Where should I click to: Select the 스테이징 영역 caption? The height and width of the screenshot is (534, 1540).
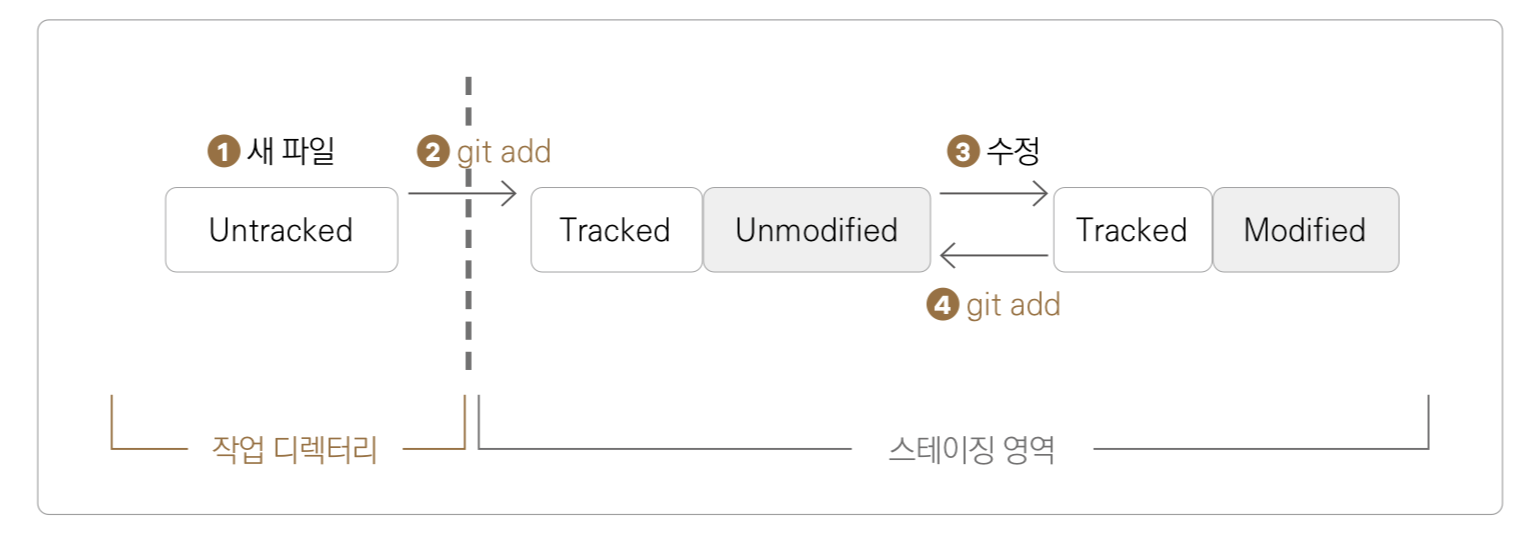click(971, 449)
